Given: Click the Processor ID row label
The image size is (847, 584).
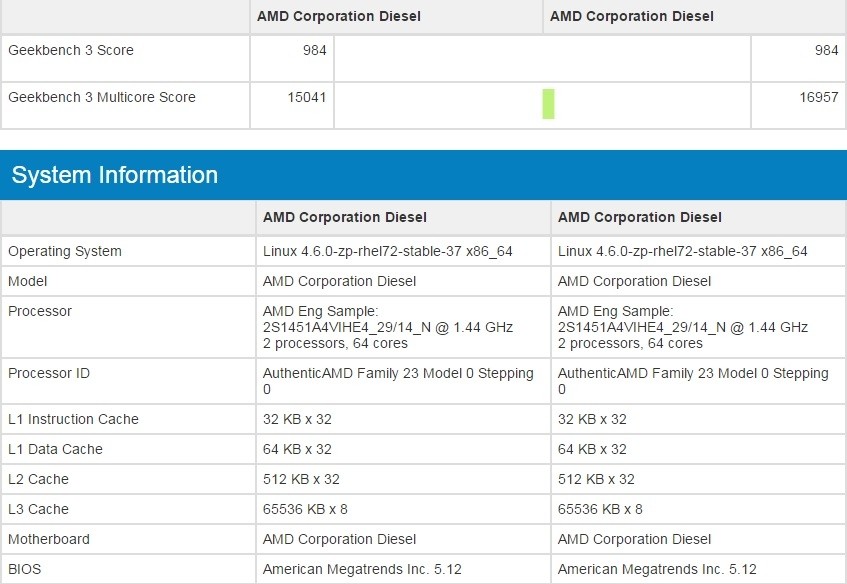Looking at the screenshot, I should click(x=48, y=373).
